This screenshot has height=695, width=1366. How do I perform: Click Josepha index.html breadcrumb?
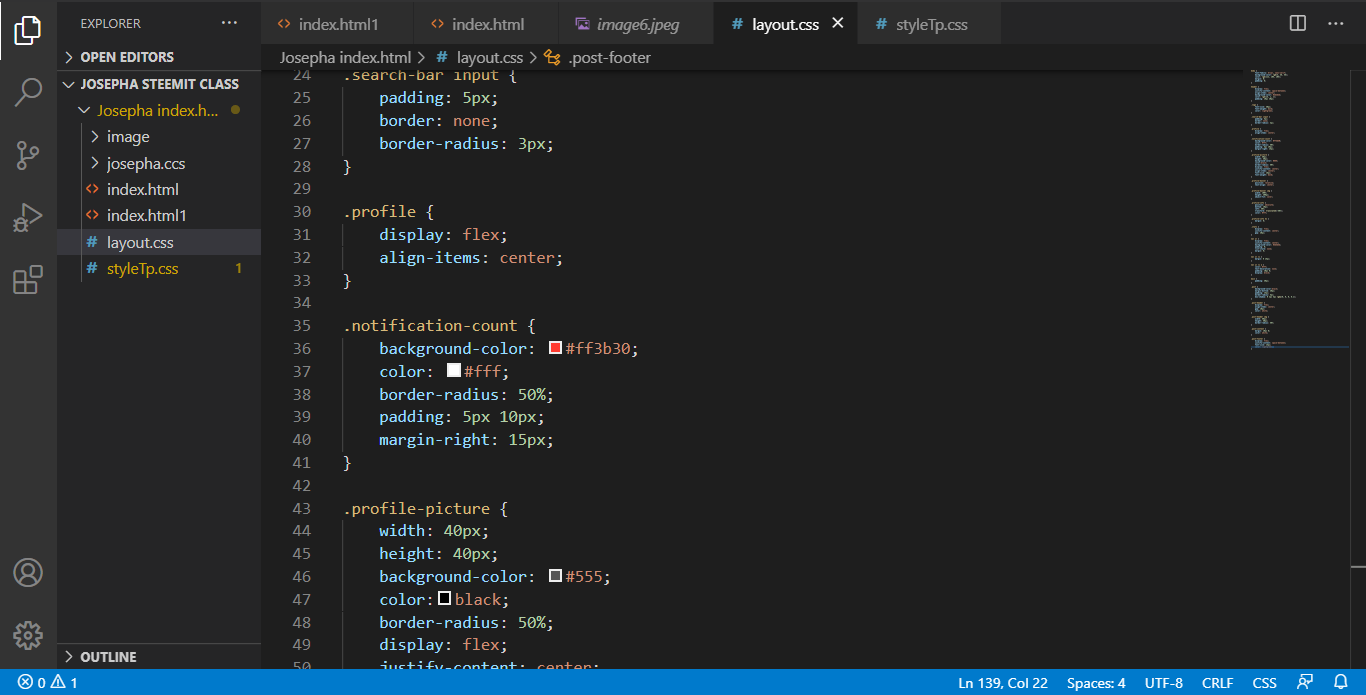(x=345, y=58)
